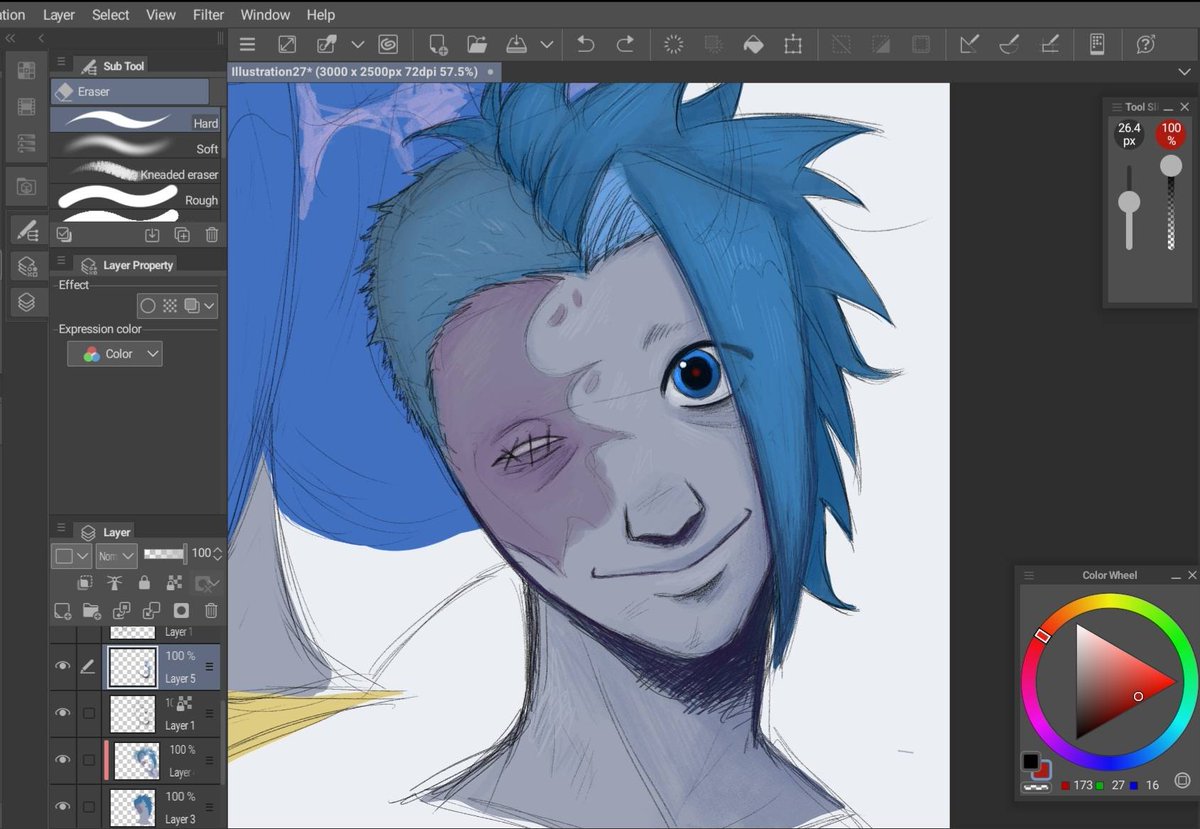
Task: Select the Fill bucket icon in toolbar
Action: [x=753, y=44]
